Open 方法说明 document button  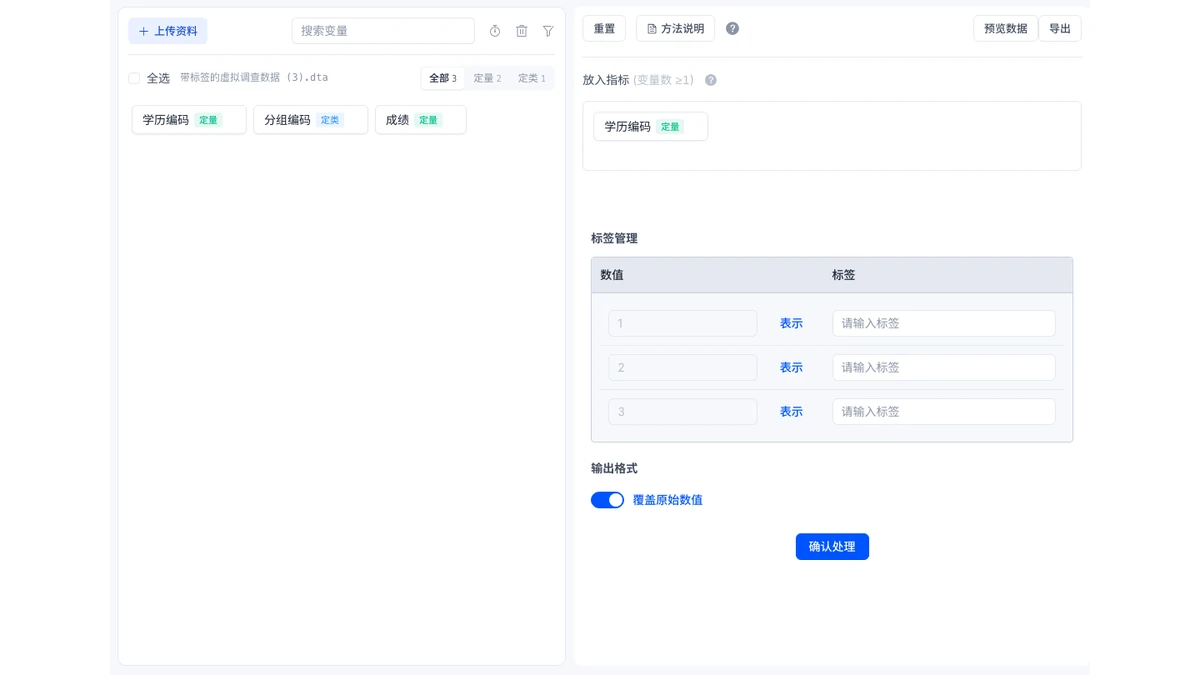675,29
